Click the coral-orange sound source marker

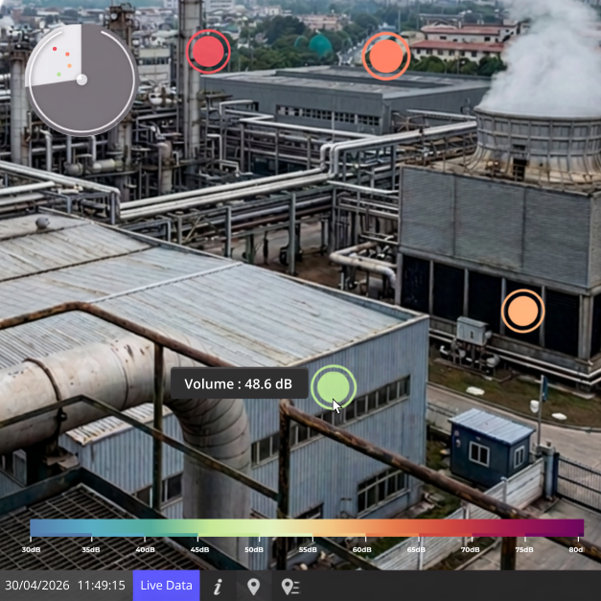[x=386, y=56]
